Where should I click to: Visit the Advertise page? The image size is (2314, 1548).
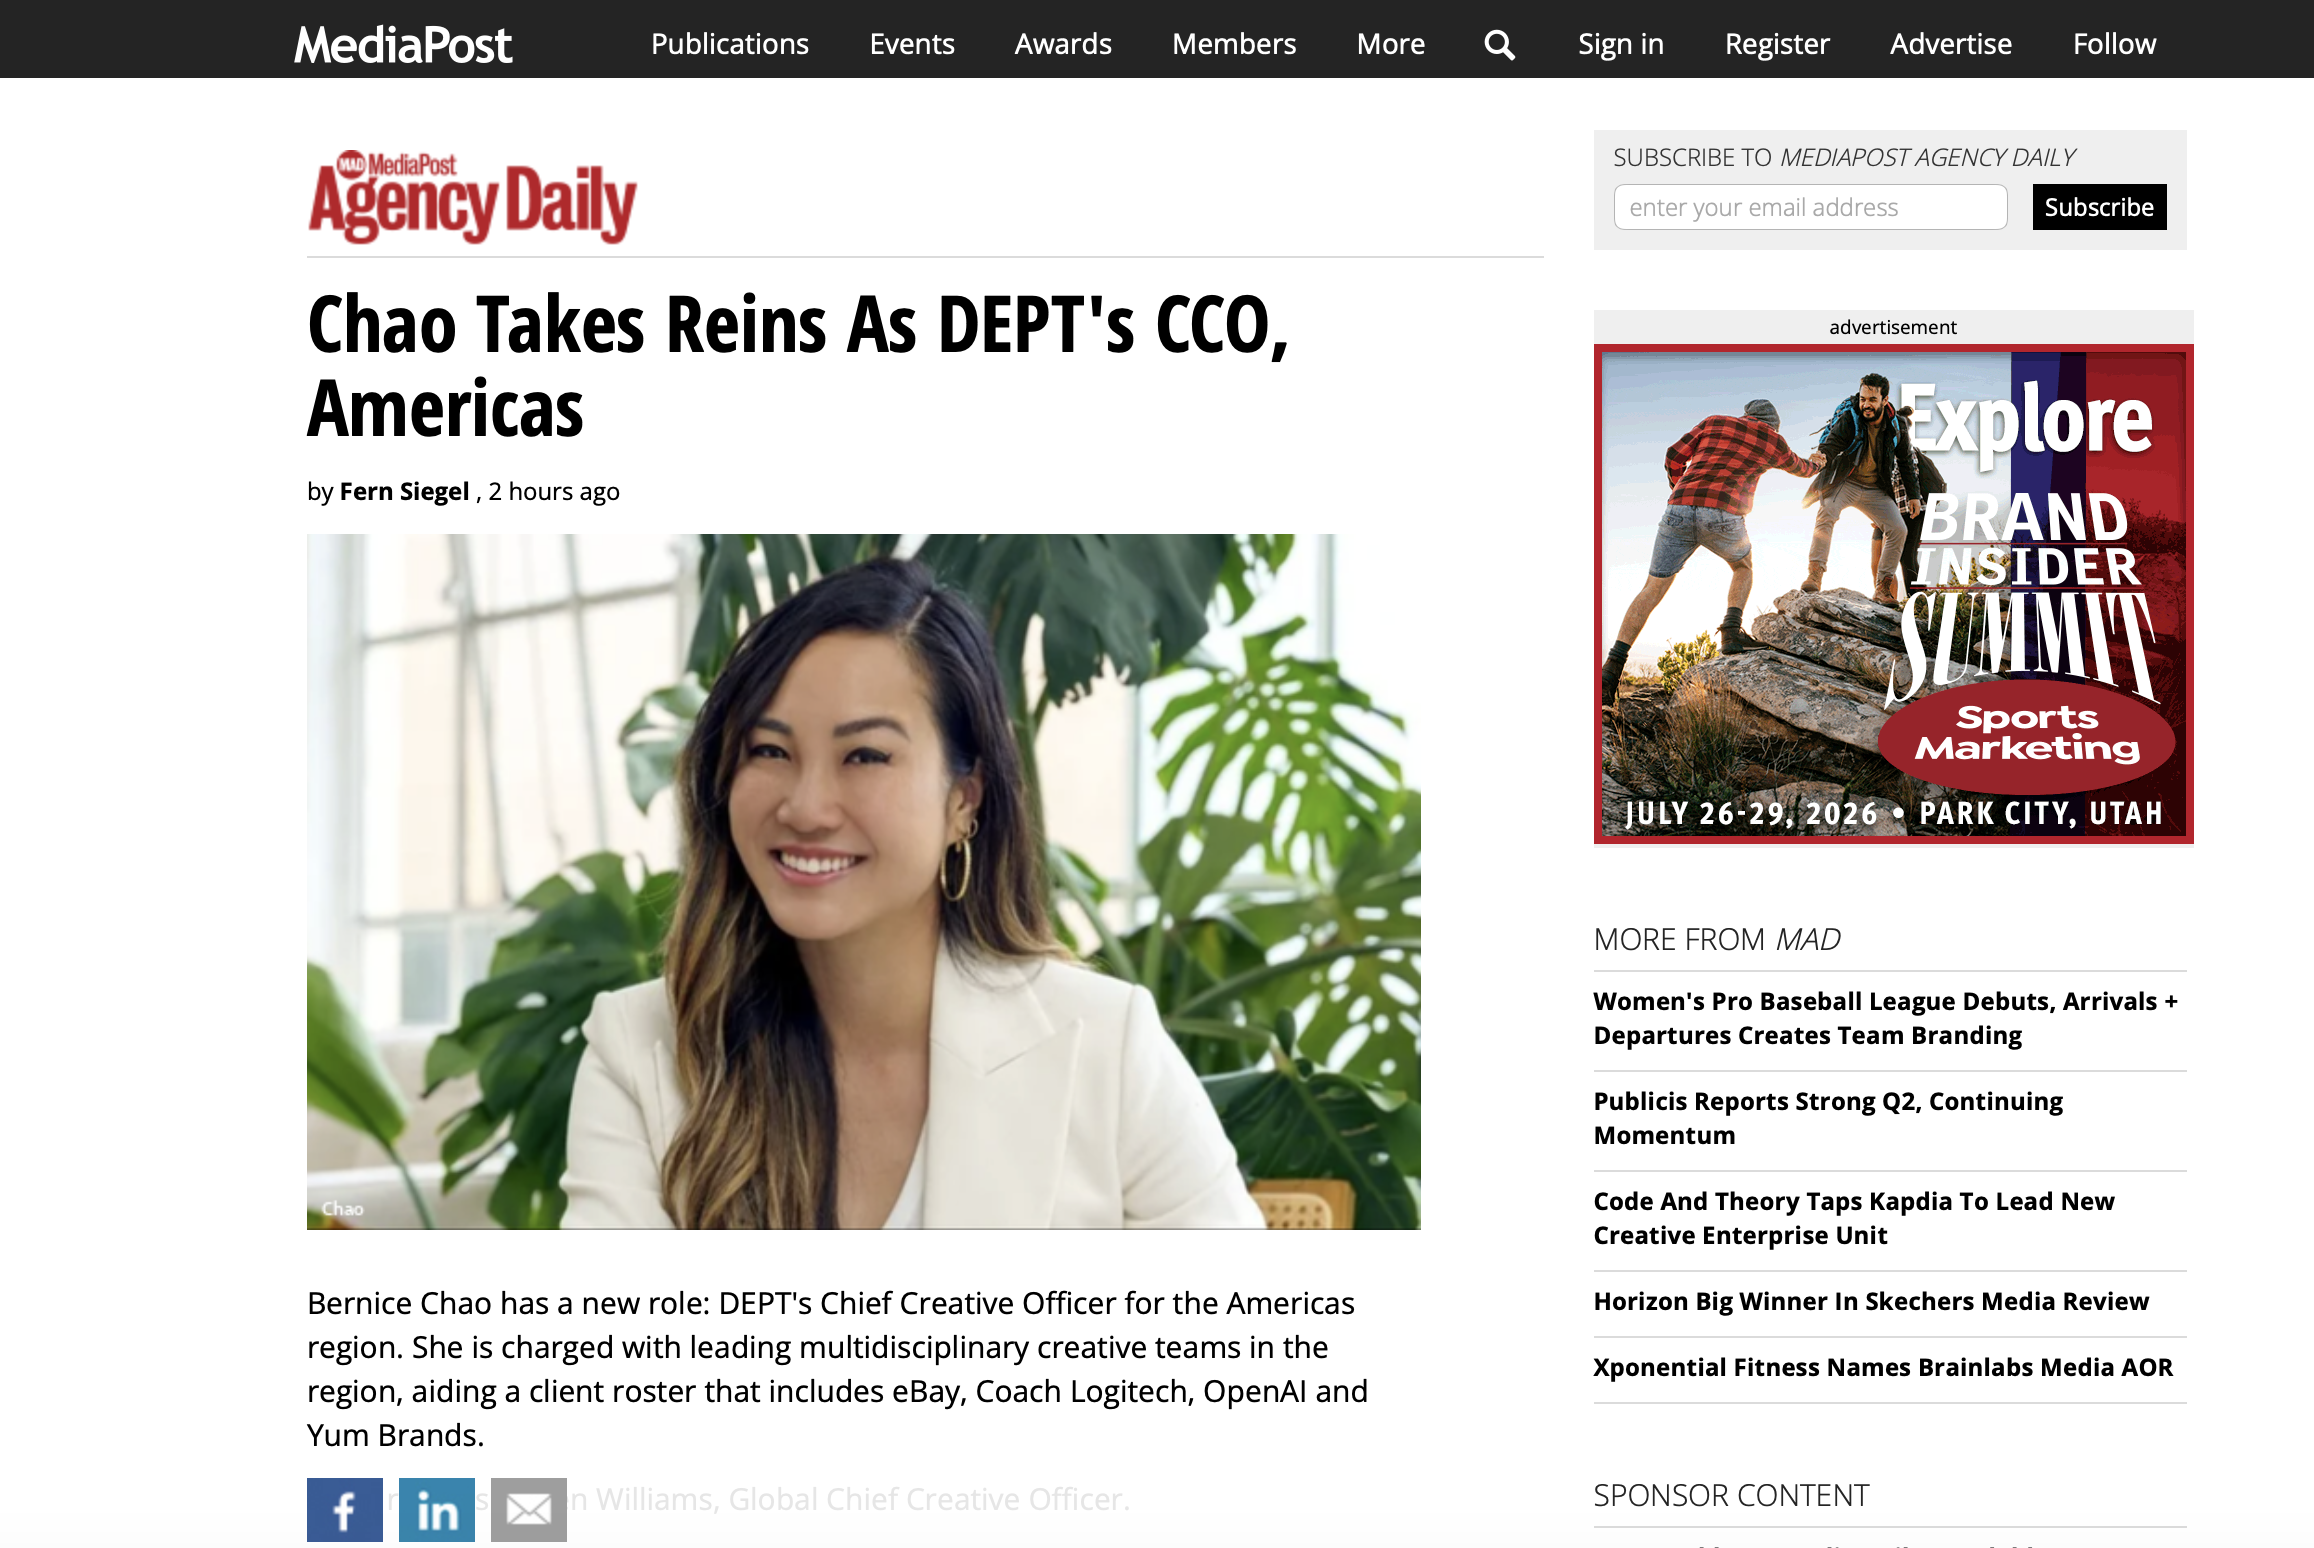[1950, 44]
